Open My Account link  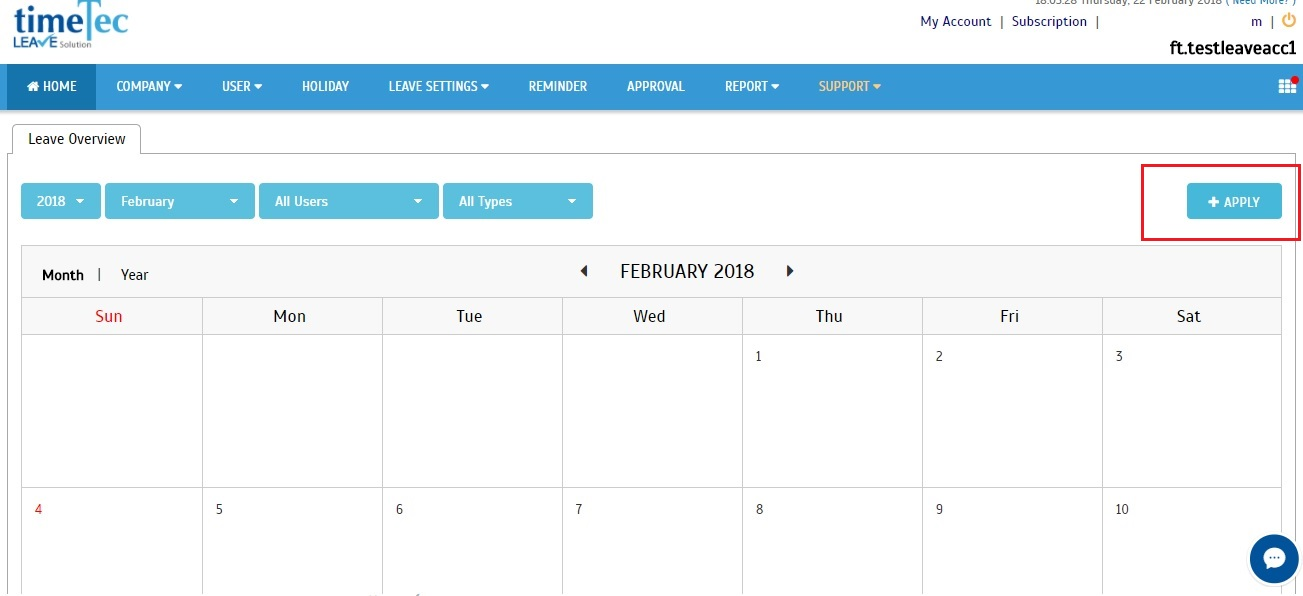pyautogui.click(x=956, y=21)
